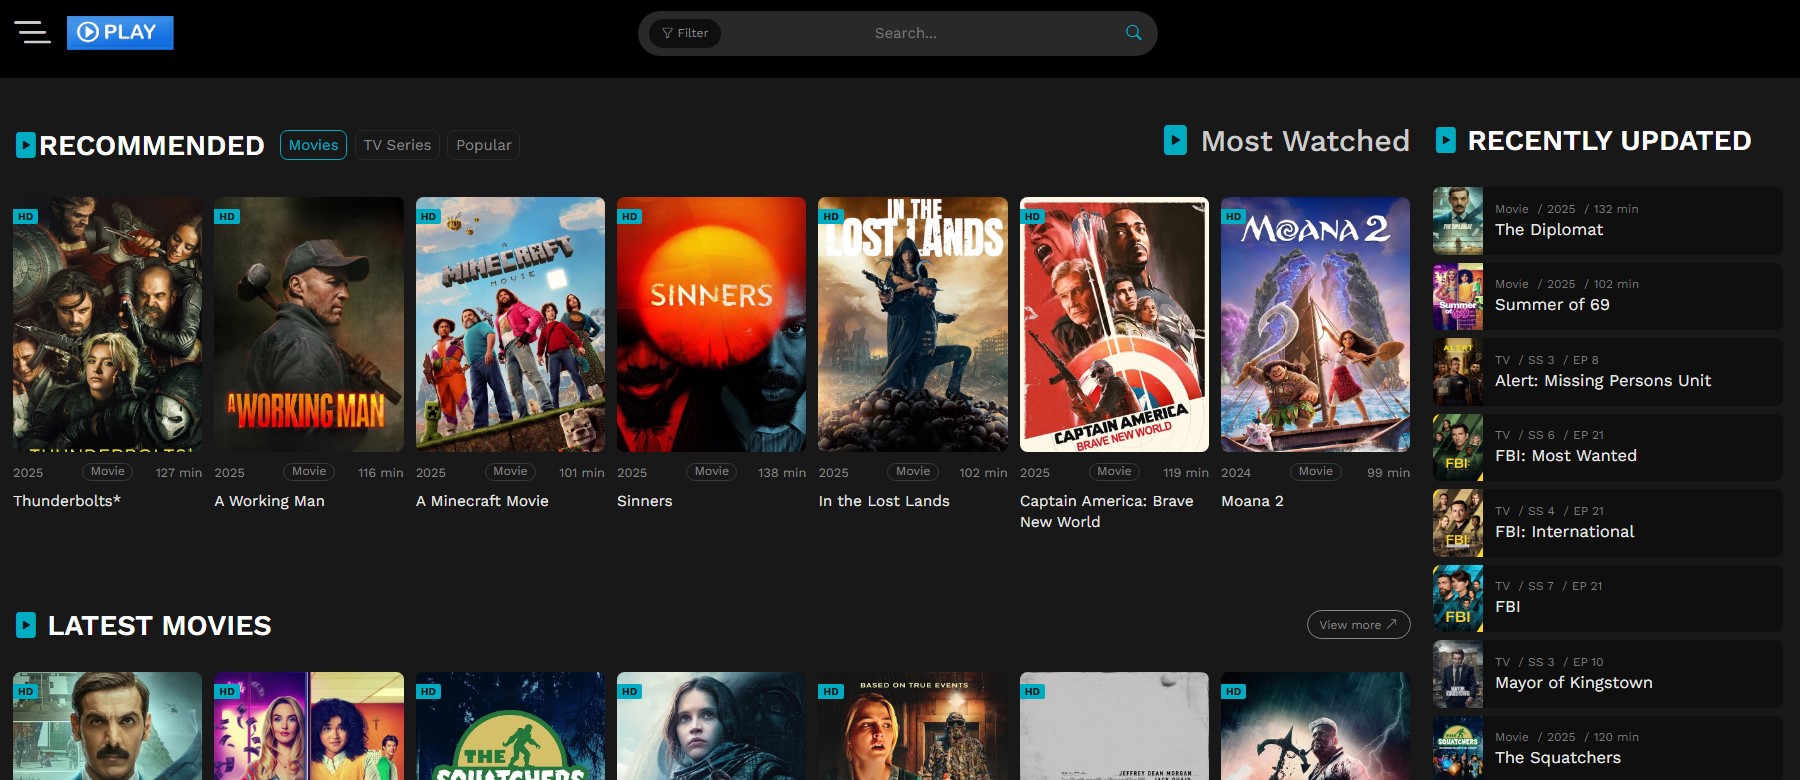Open The Squatchers entry in sidebar

(1607, 748)
